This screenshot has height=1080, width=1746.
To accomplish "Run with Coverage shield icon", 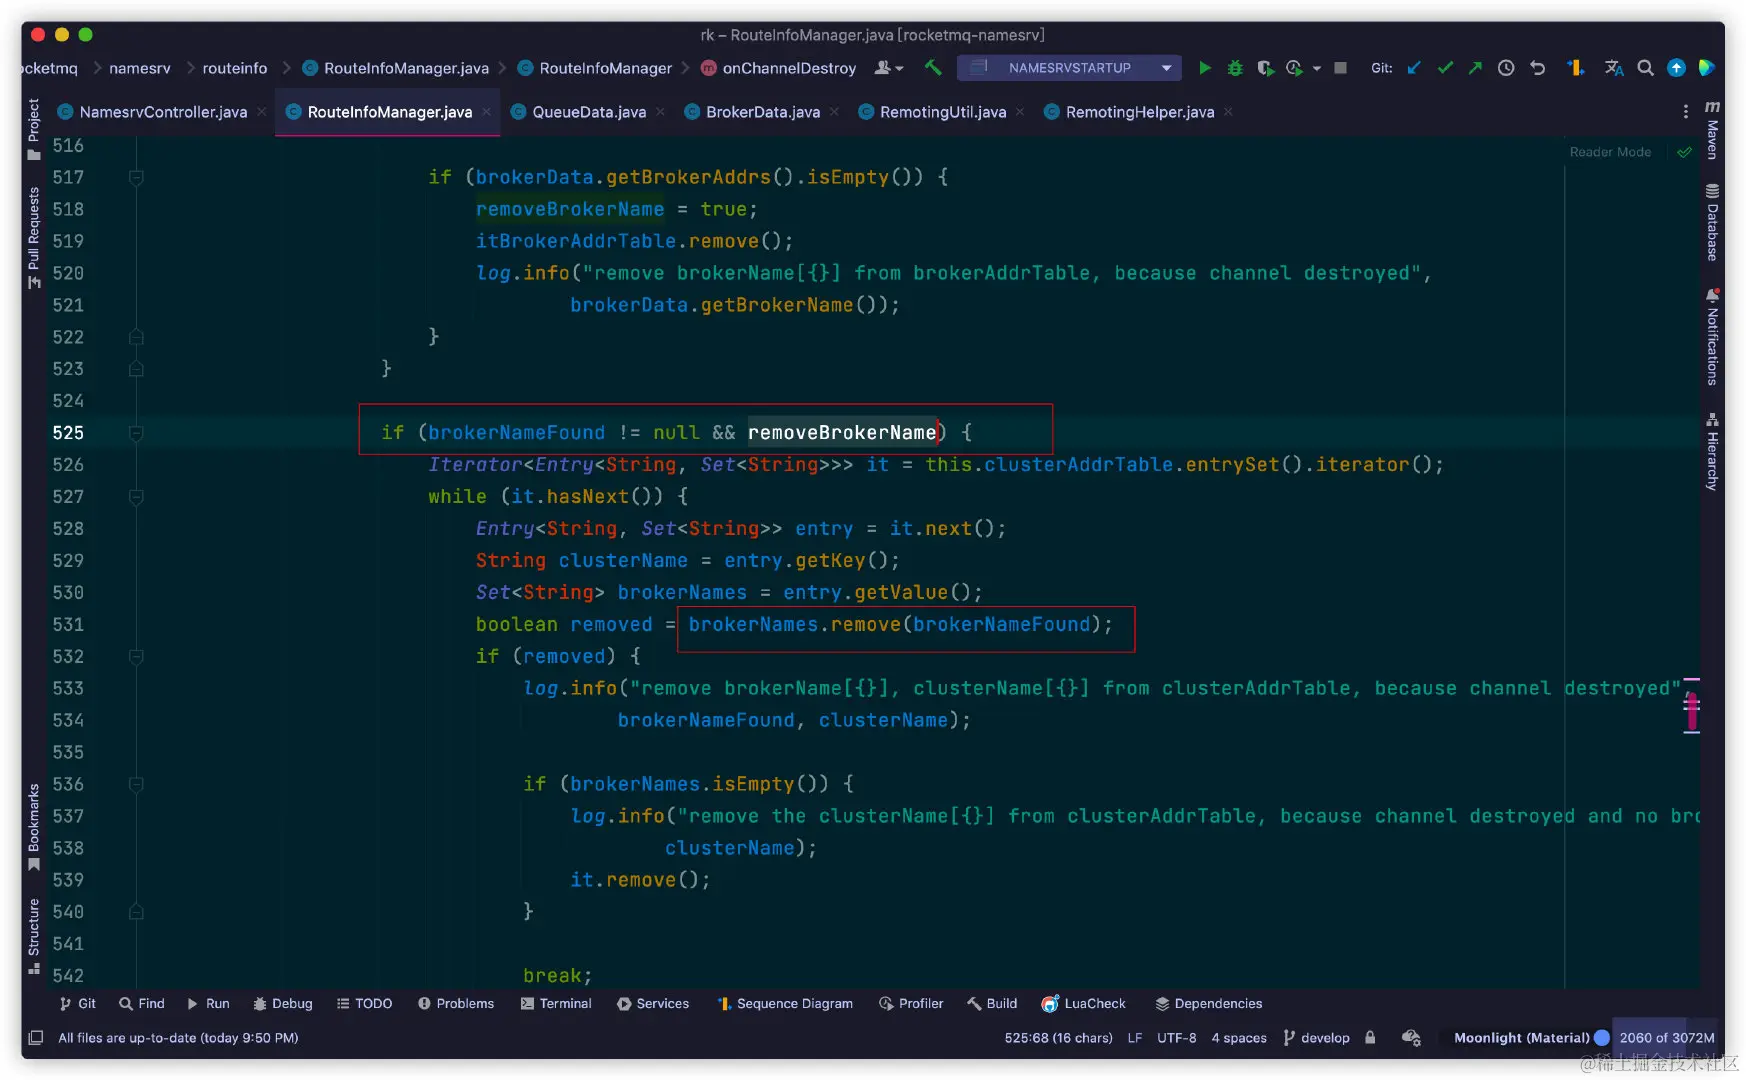I will pyautogui.click(x=1265, y=68).
